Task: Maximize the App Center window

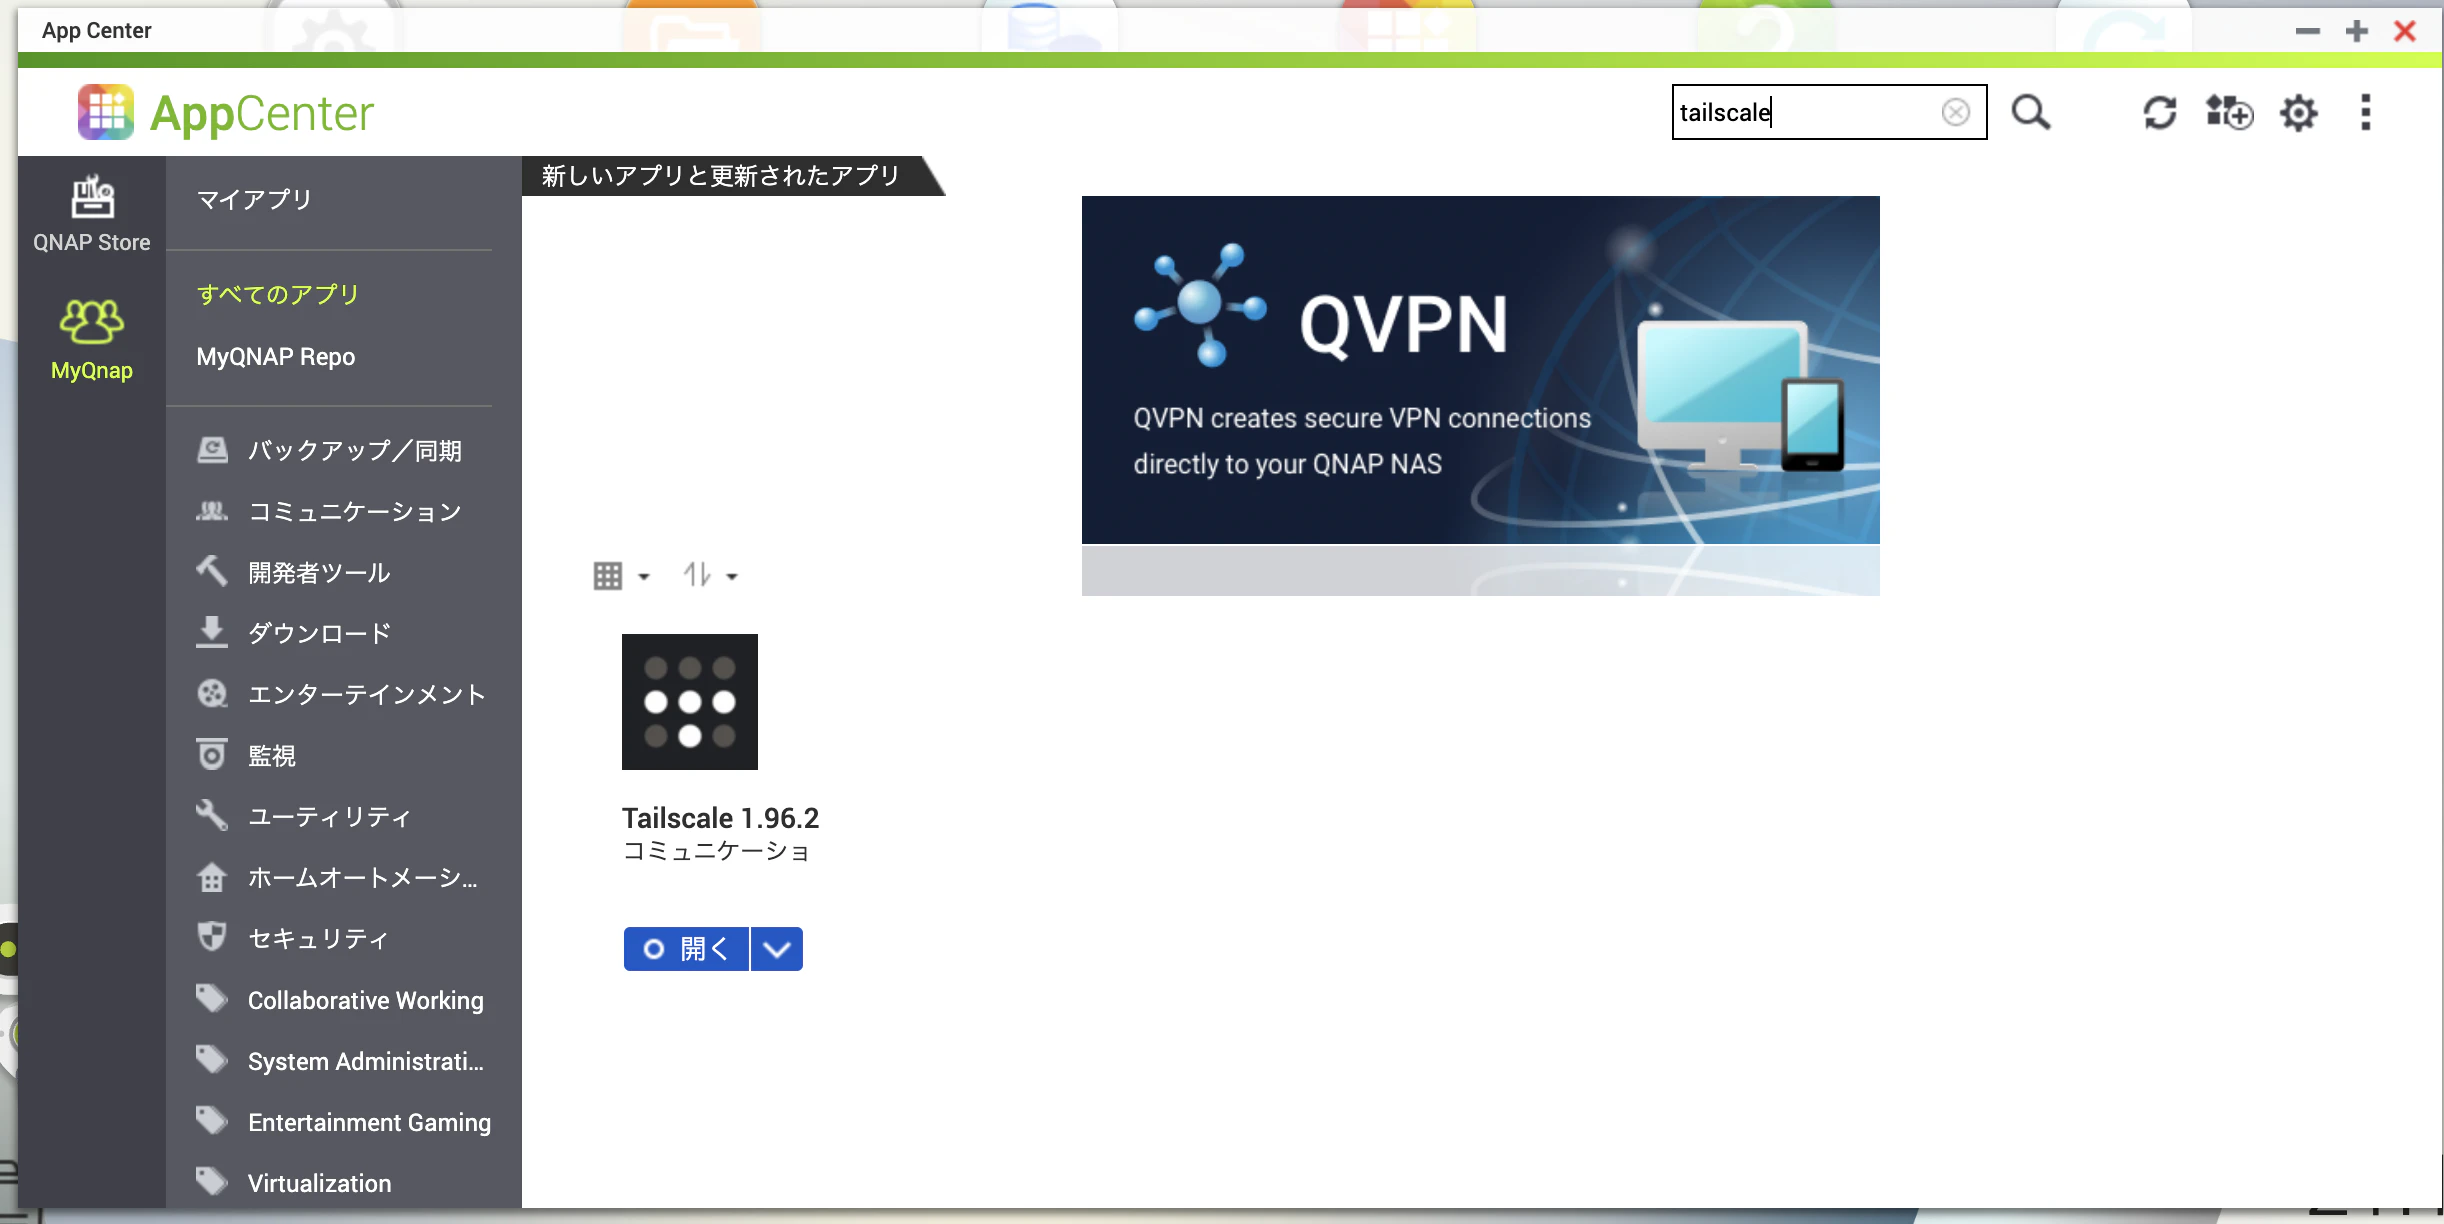Action: 2357,31
